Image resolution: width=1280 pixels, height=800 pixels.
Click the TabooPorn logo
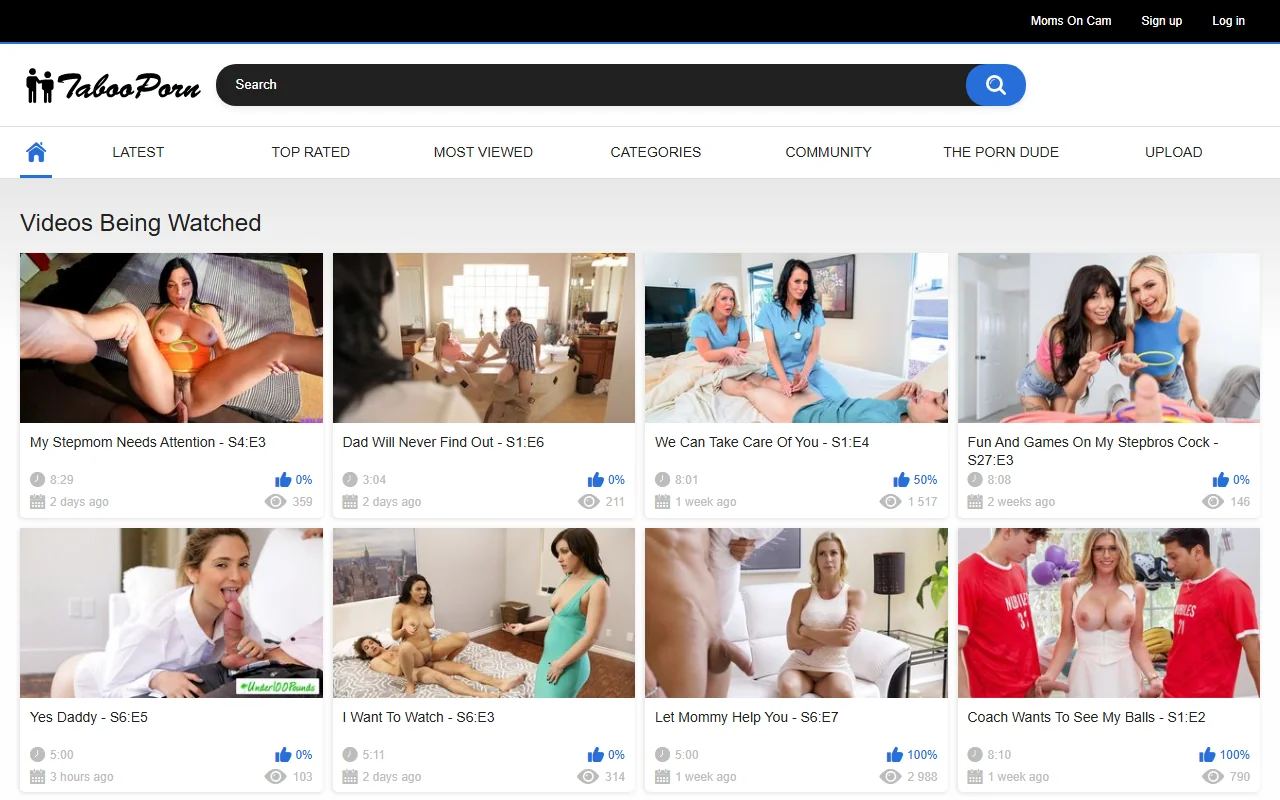click(x=110, y=85)
